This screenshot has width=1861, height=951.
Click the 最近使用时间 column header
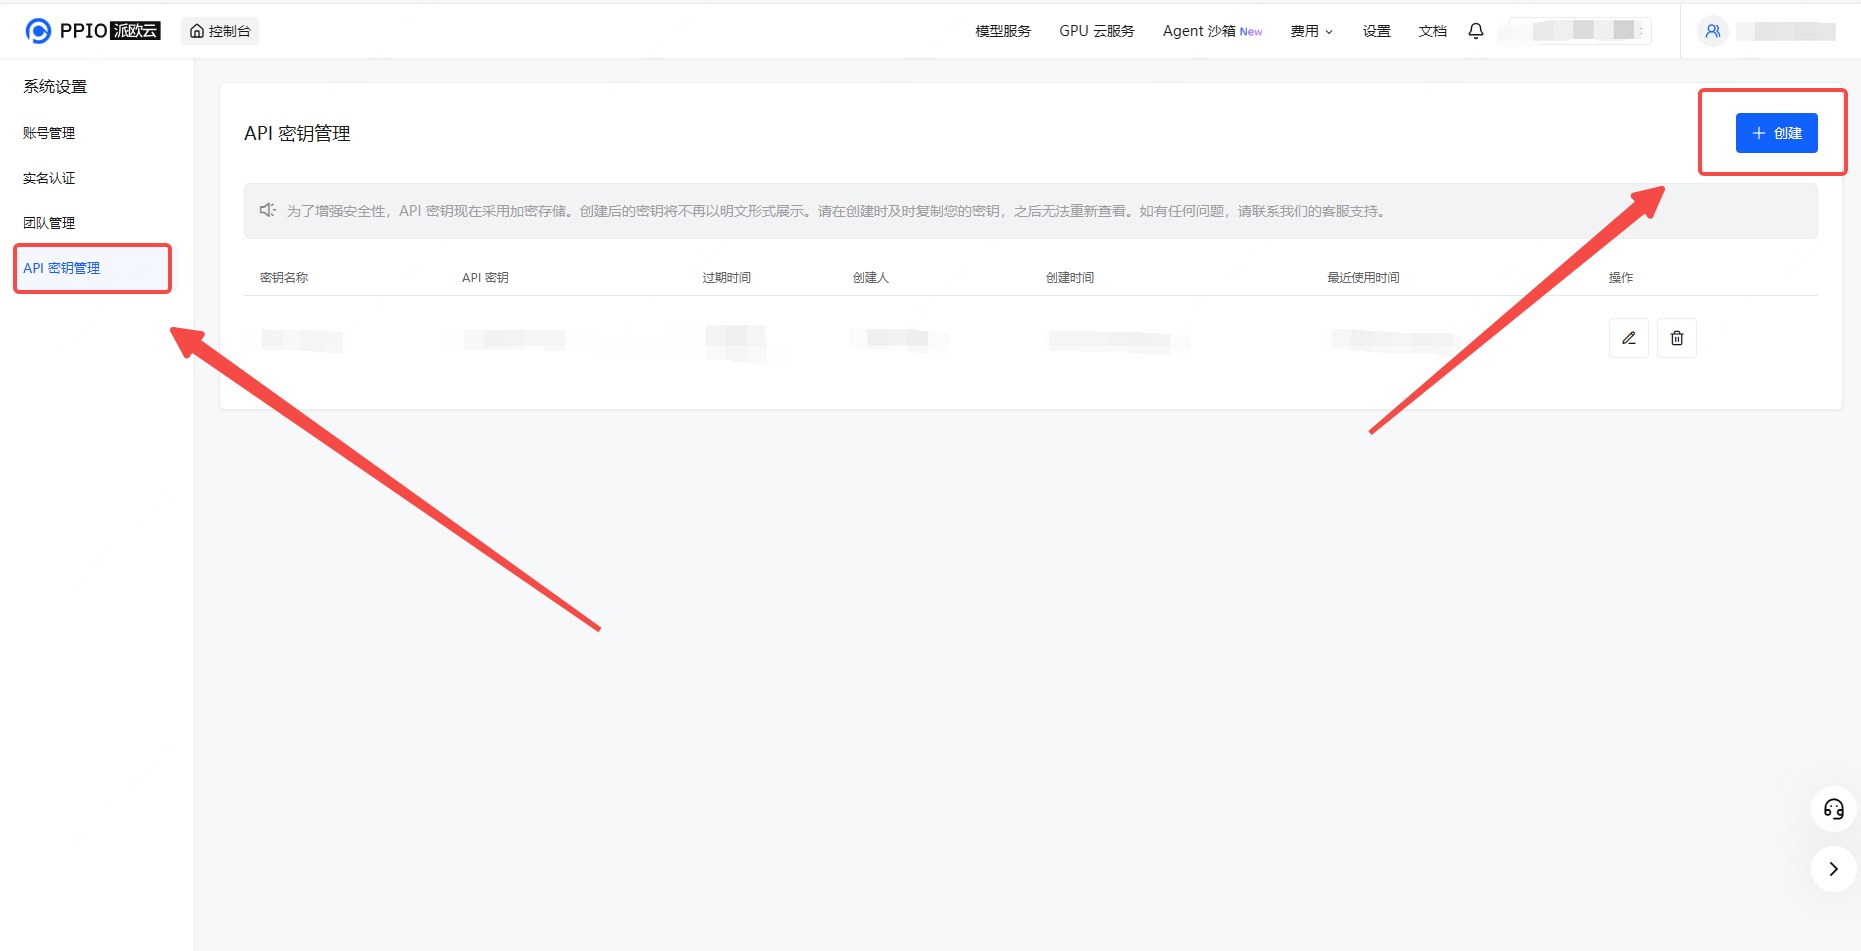point(1363,278)
